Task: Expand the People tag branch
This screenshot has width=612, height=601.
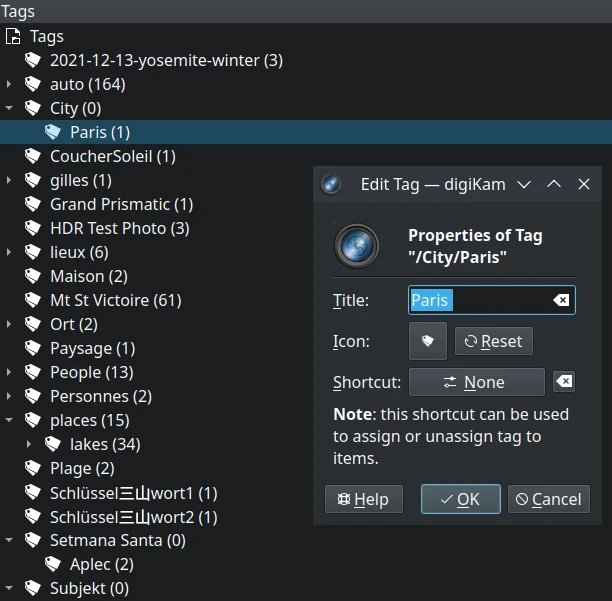Action: coord(9,372)
